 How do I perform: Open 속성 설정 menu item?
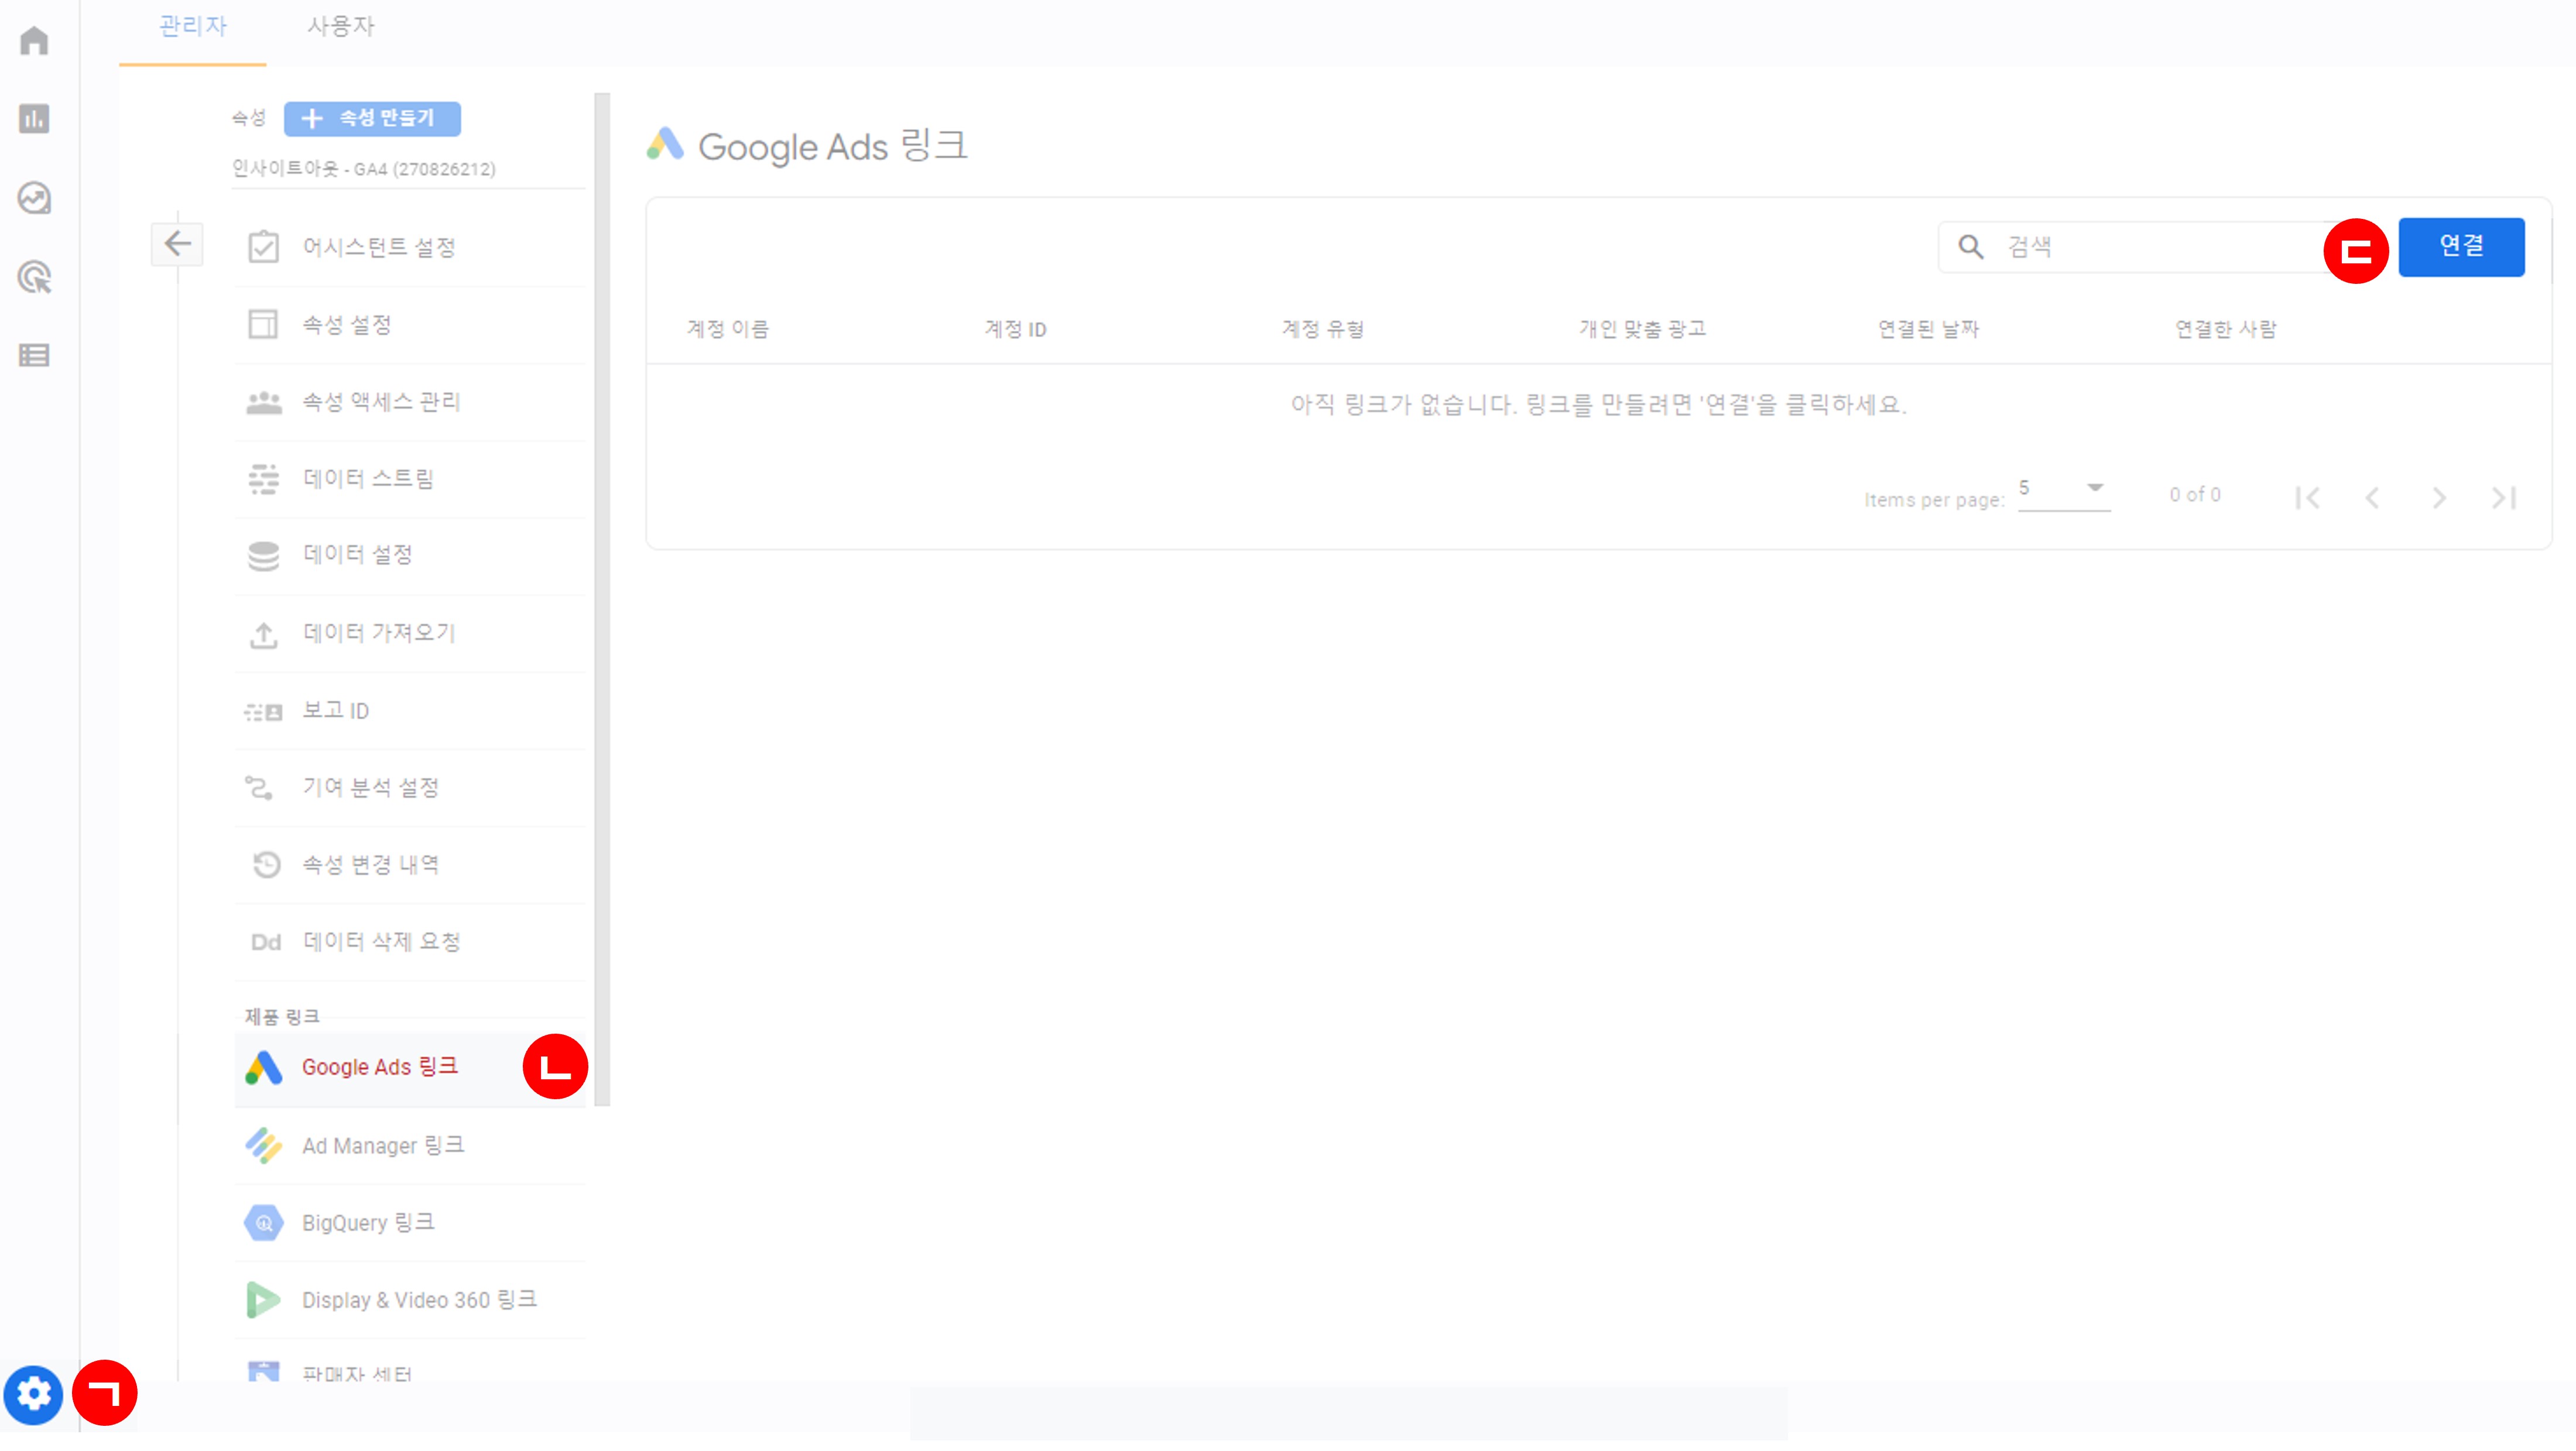(409, 325)
